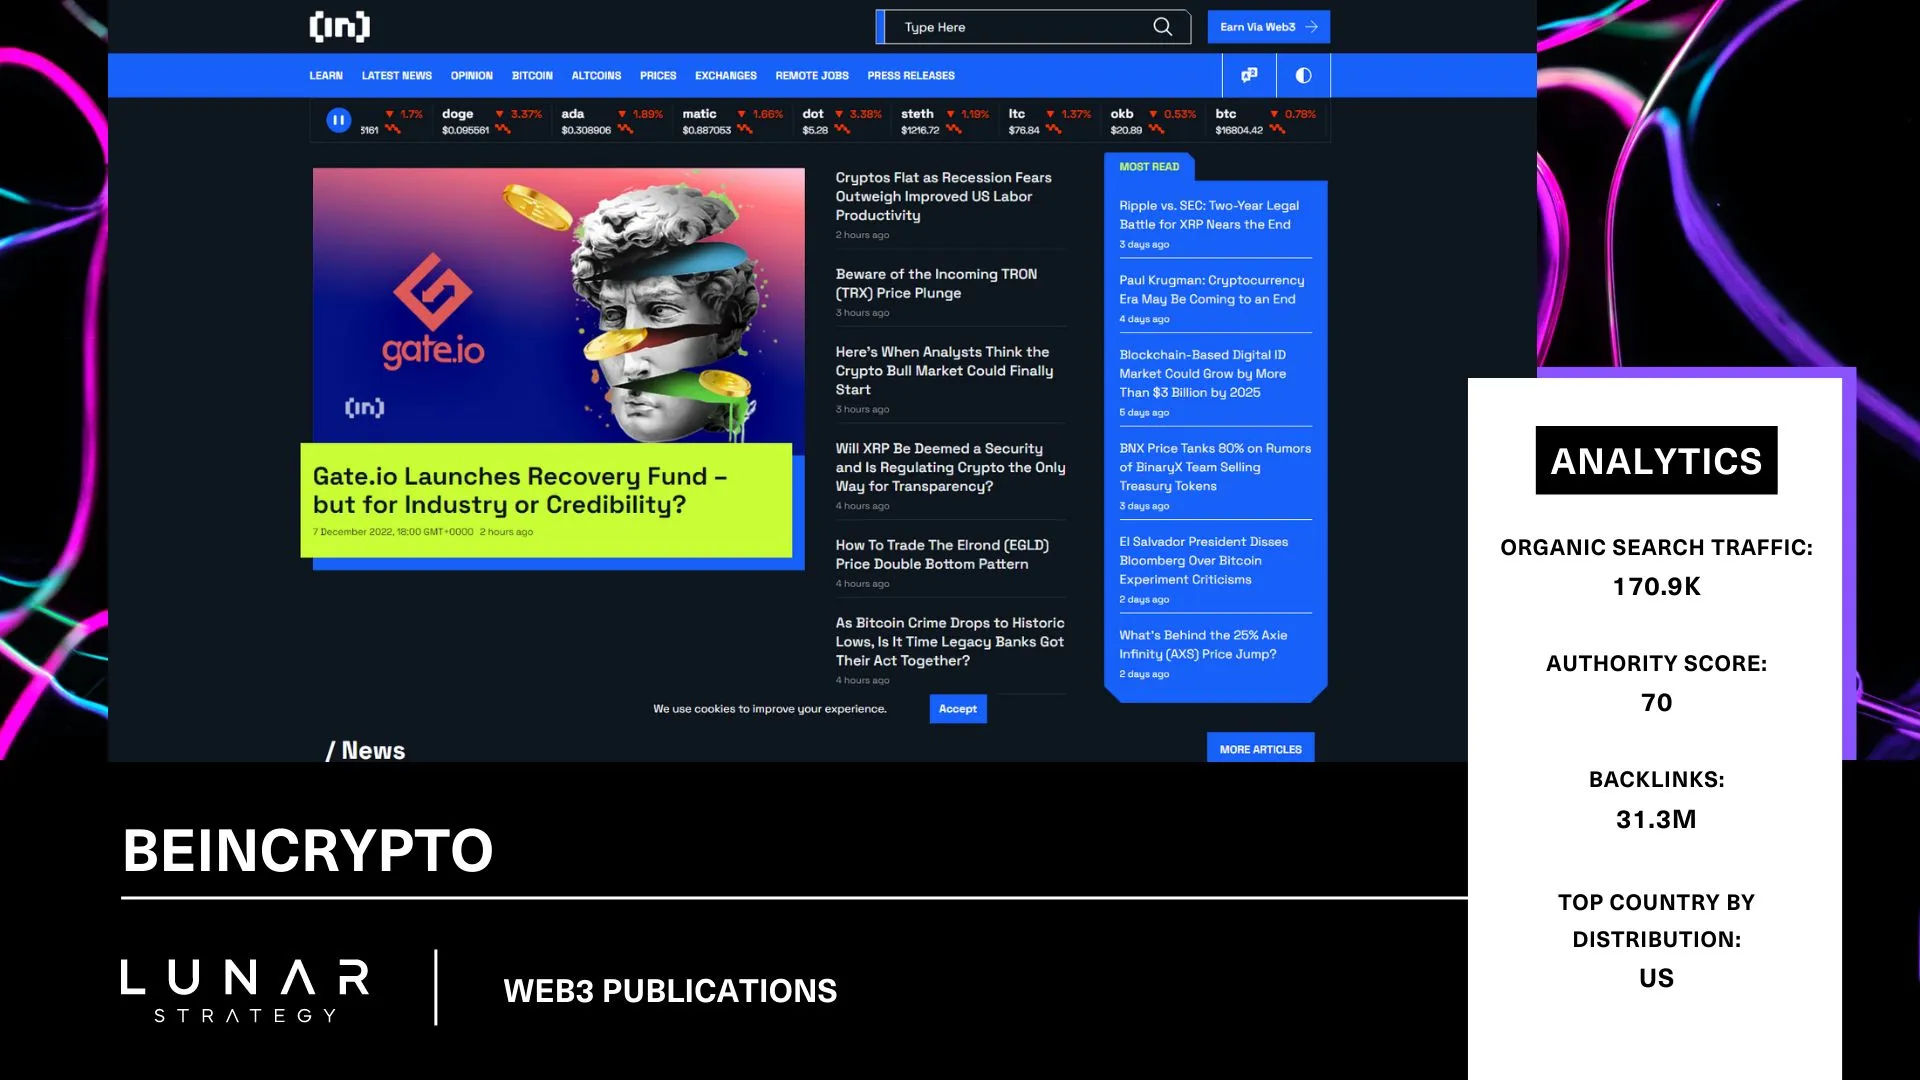The height and width of the screenshot is (1080, 1920).
Task: Open the PRICES menu item
Action: [658, 76]
